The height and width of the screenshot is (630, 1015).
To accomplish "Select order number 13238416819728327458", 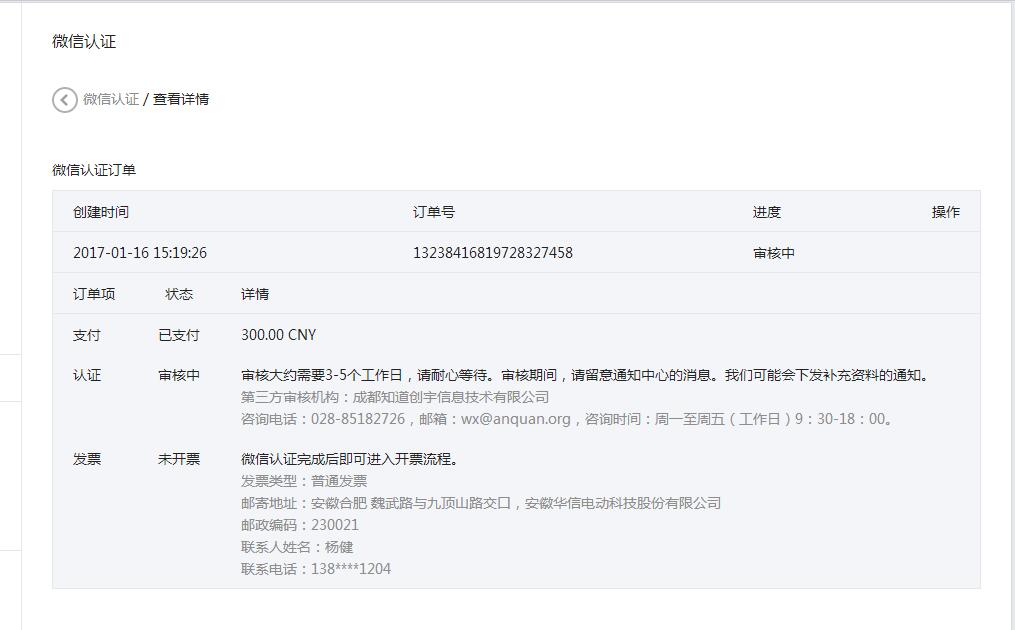I will 493,253.
